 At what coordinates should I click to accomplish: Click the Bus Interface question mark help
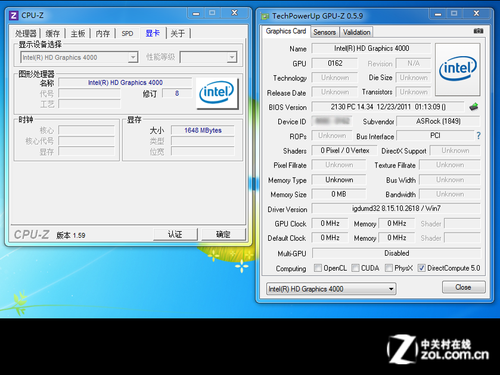click(x=478, y=136)
